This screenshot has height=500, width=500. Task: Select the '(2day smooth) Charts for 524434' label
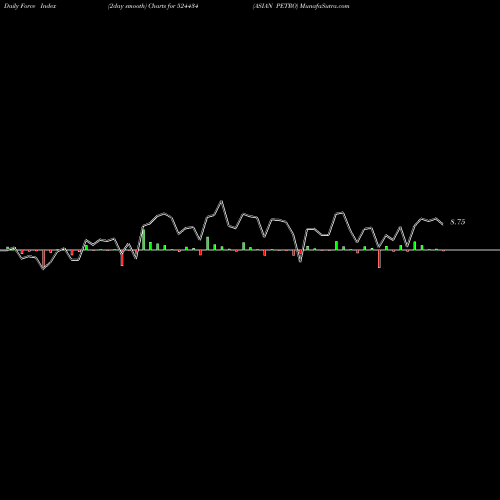153,6
